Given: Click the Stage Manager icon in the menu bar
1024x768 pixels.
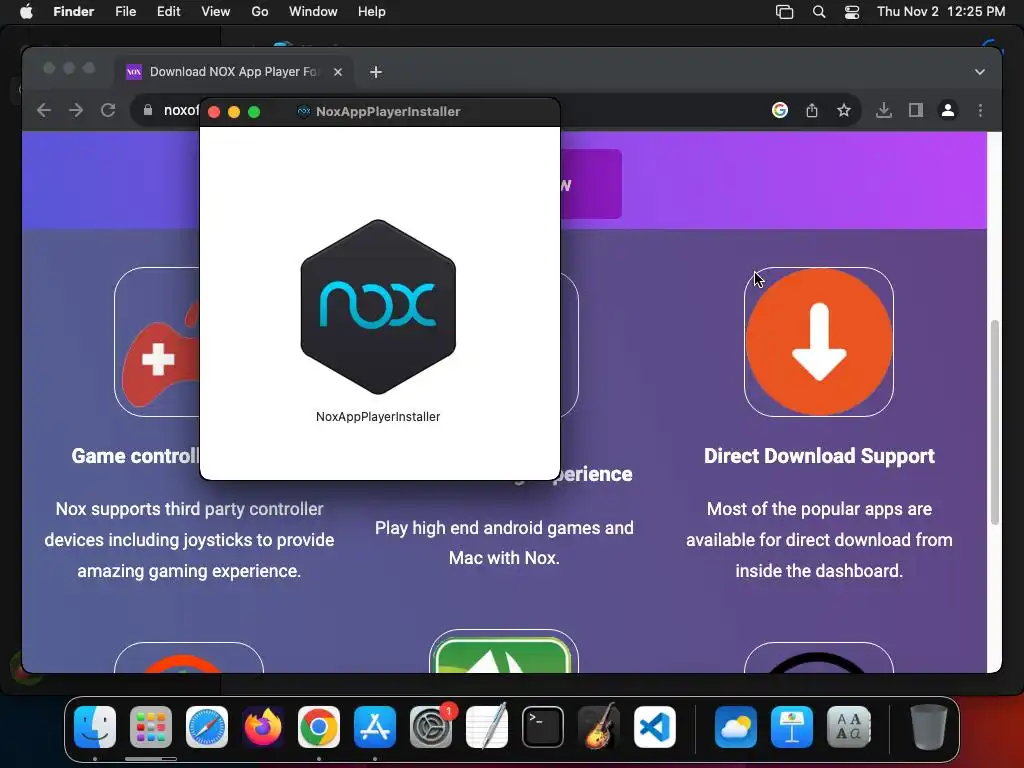Looking at the screenshot, I should click(x=784, y=12).
